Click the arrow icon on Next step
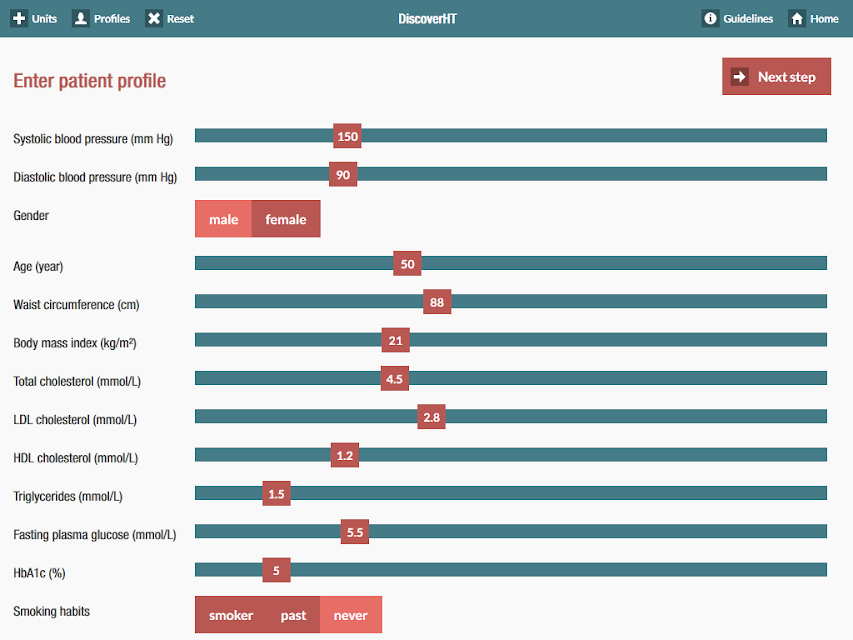The width and height of the screenshot is (853, 640). coord(739,77)
